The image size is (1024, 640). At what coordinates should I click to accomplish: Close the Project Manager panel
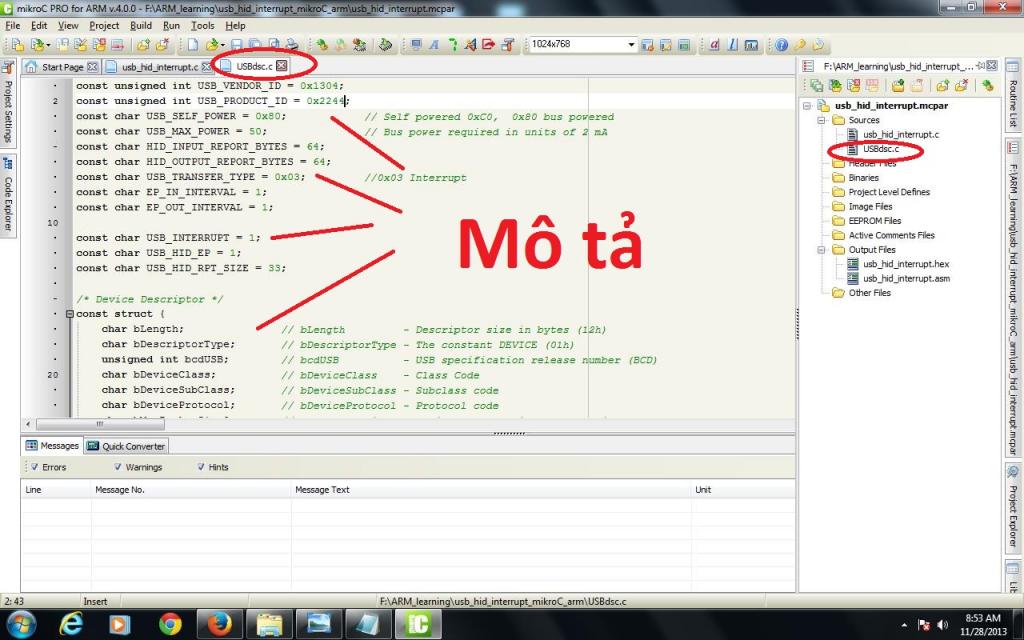point(992,66)
